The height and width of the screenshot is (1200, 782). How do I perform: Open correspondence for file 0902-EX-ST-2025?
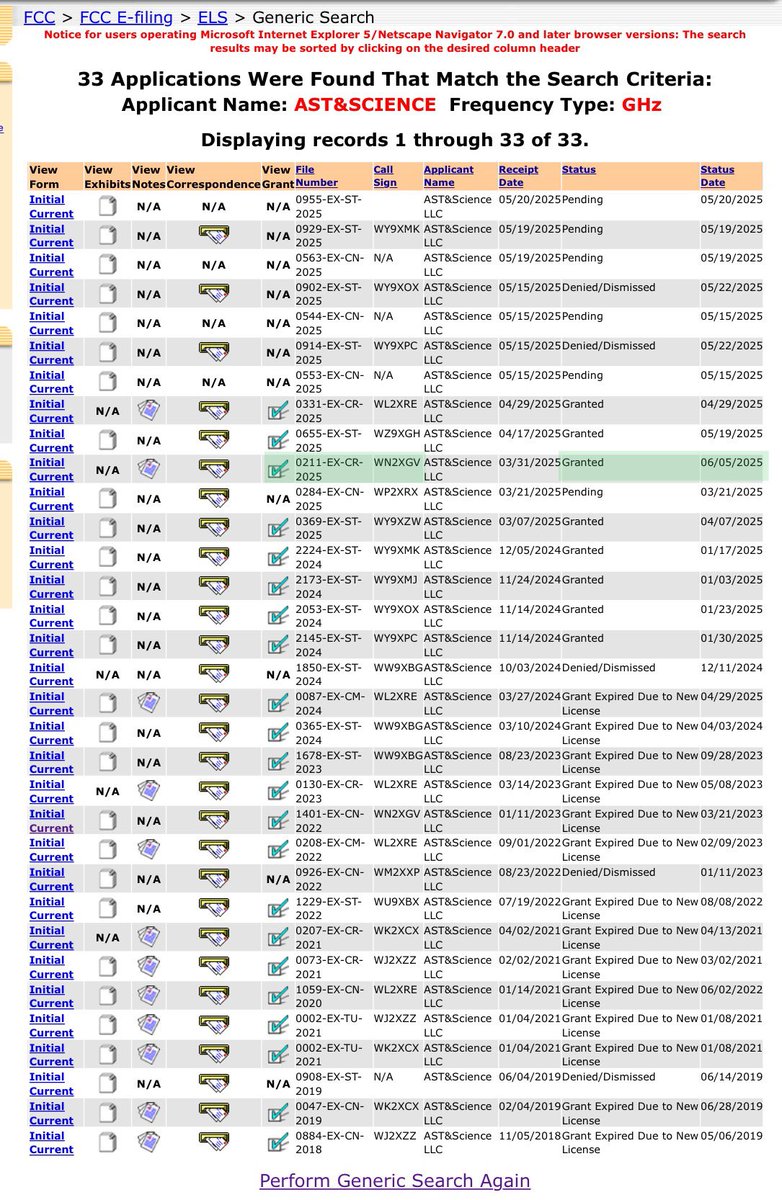point(213,294)
